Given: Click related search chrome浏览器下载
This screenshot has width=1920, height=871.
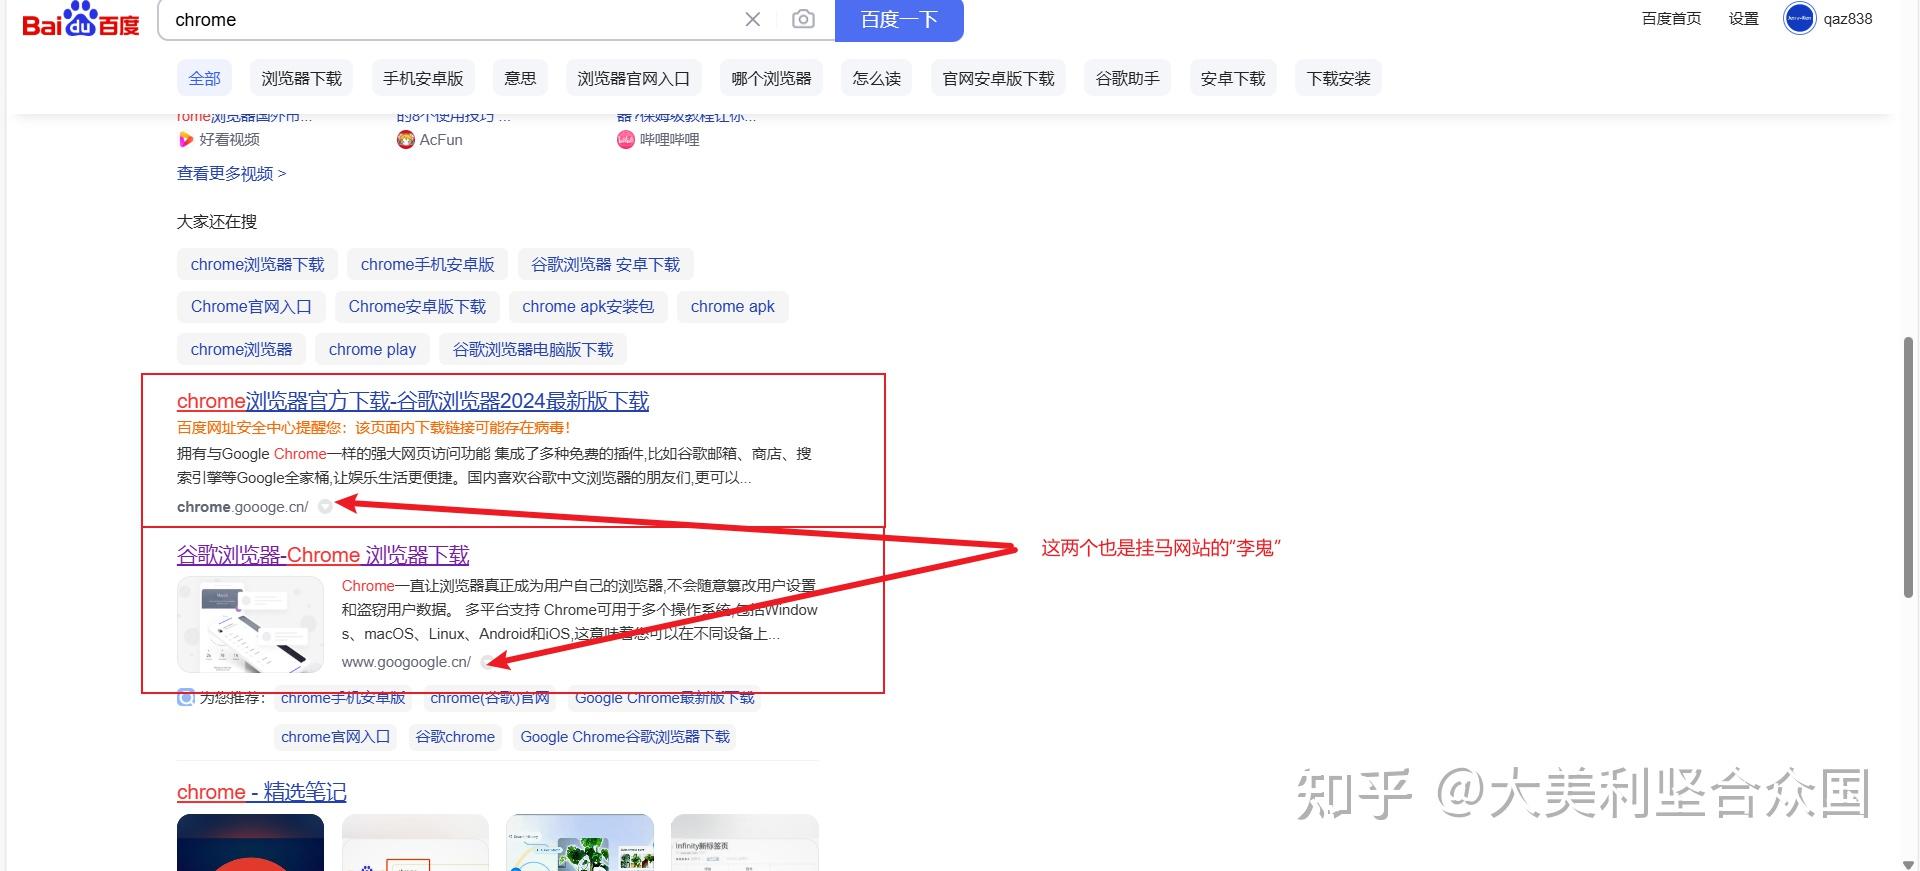Looking at the screenshot, I should 257,265.
